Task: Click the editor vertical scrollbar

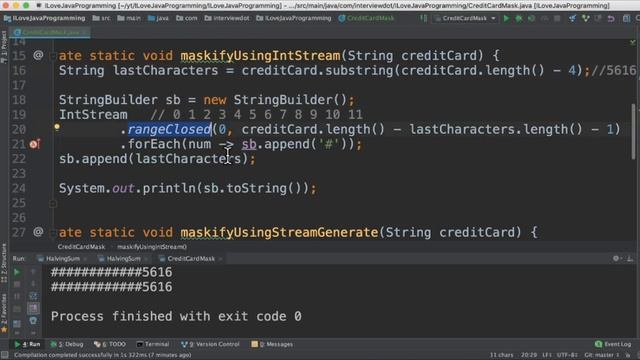Action: pos(634,131)
